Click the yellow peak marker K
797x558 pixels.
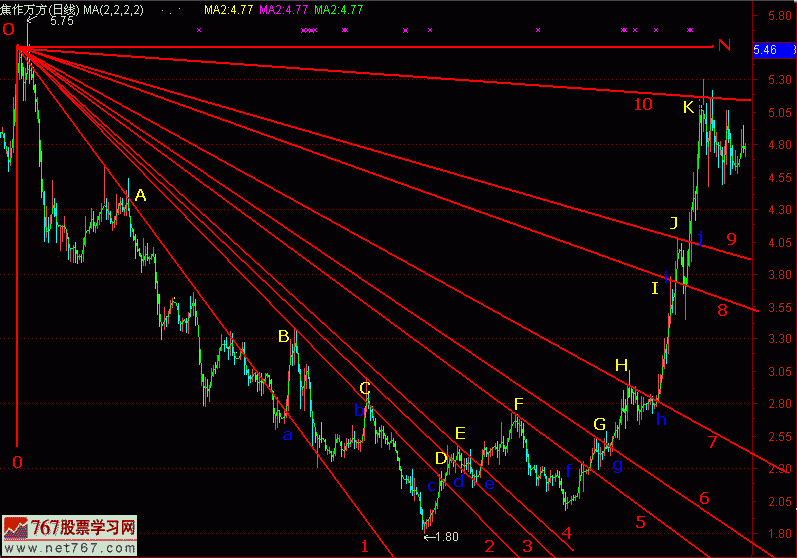click(688, 107)
